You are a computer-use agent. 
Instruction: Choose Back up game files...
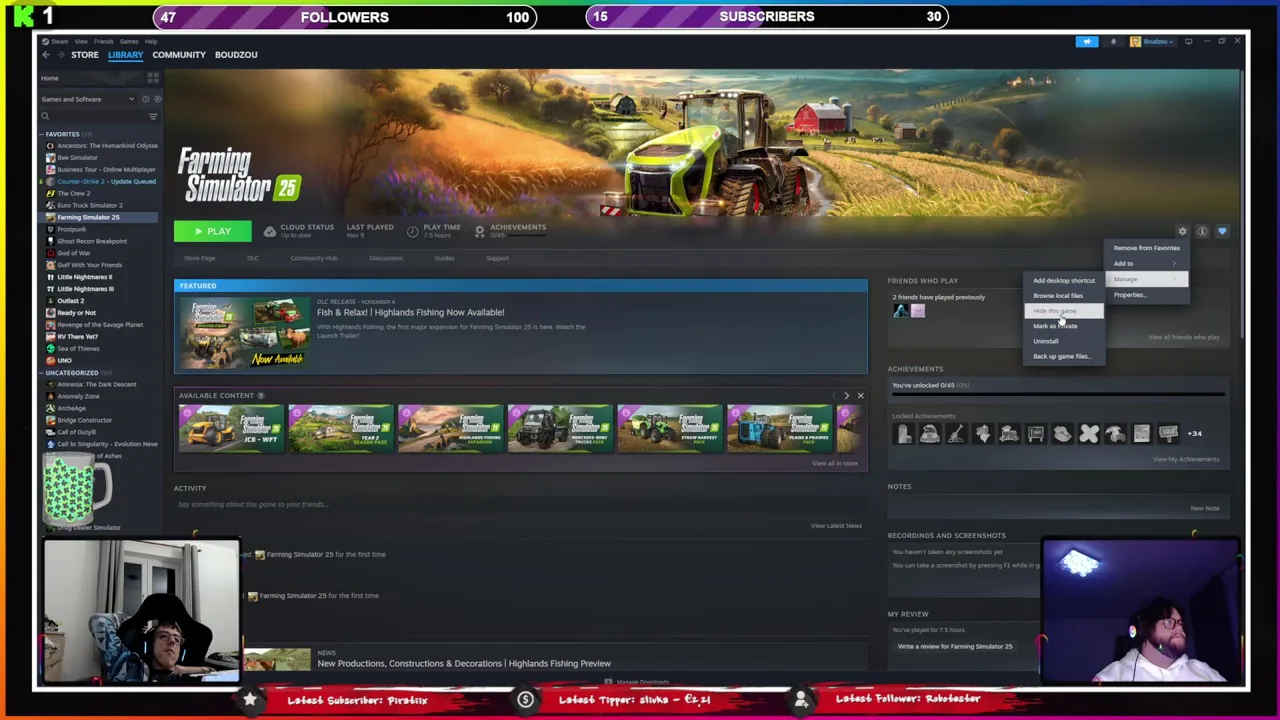tap(1064, 356)
